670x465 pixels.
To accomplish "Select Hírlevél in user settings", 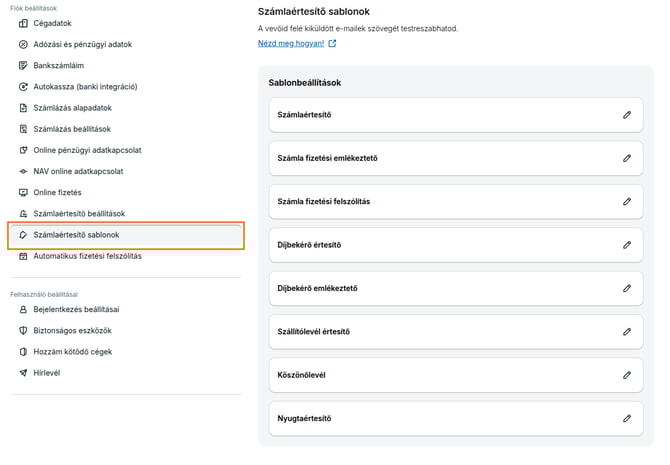I will [x=48, y=373].
